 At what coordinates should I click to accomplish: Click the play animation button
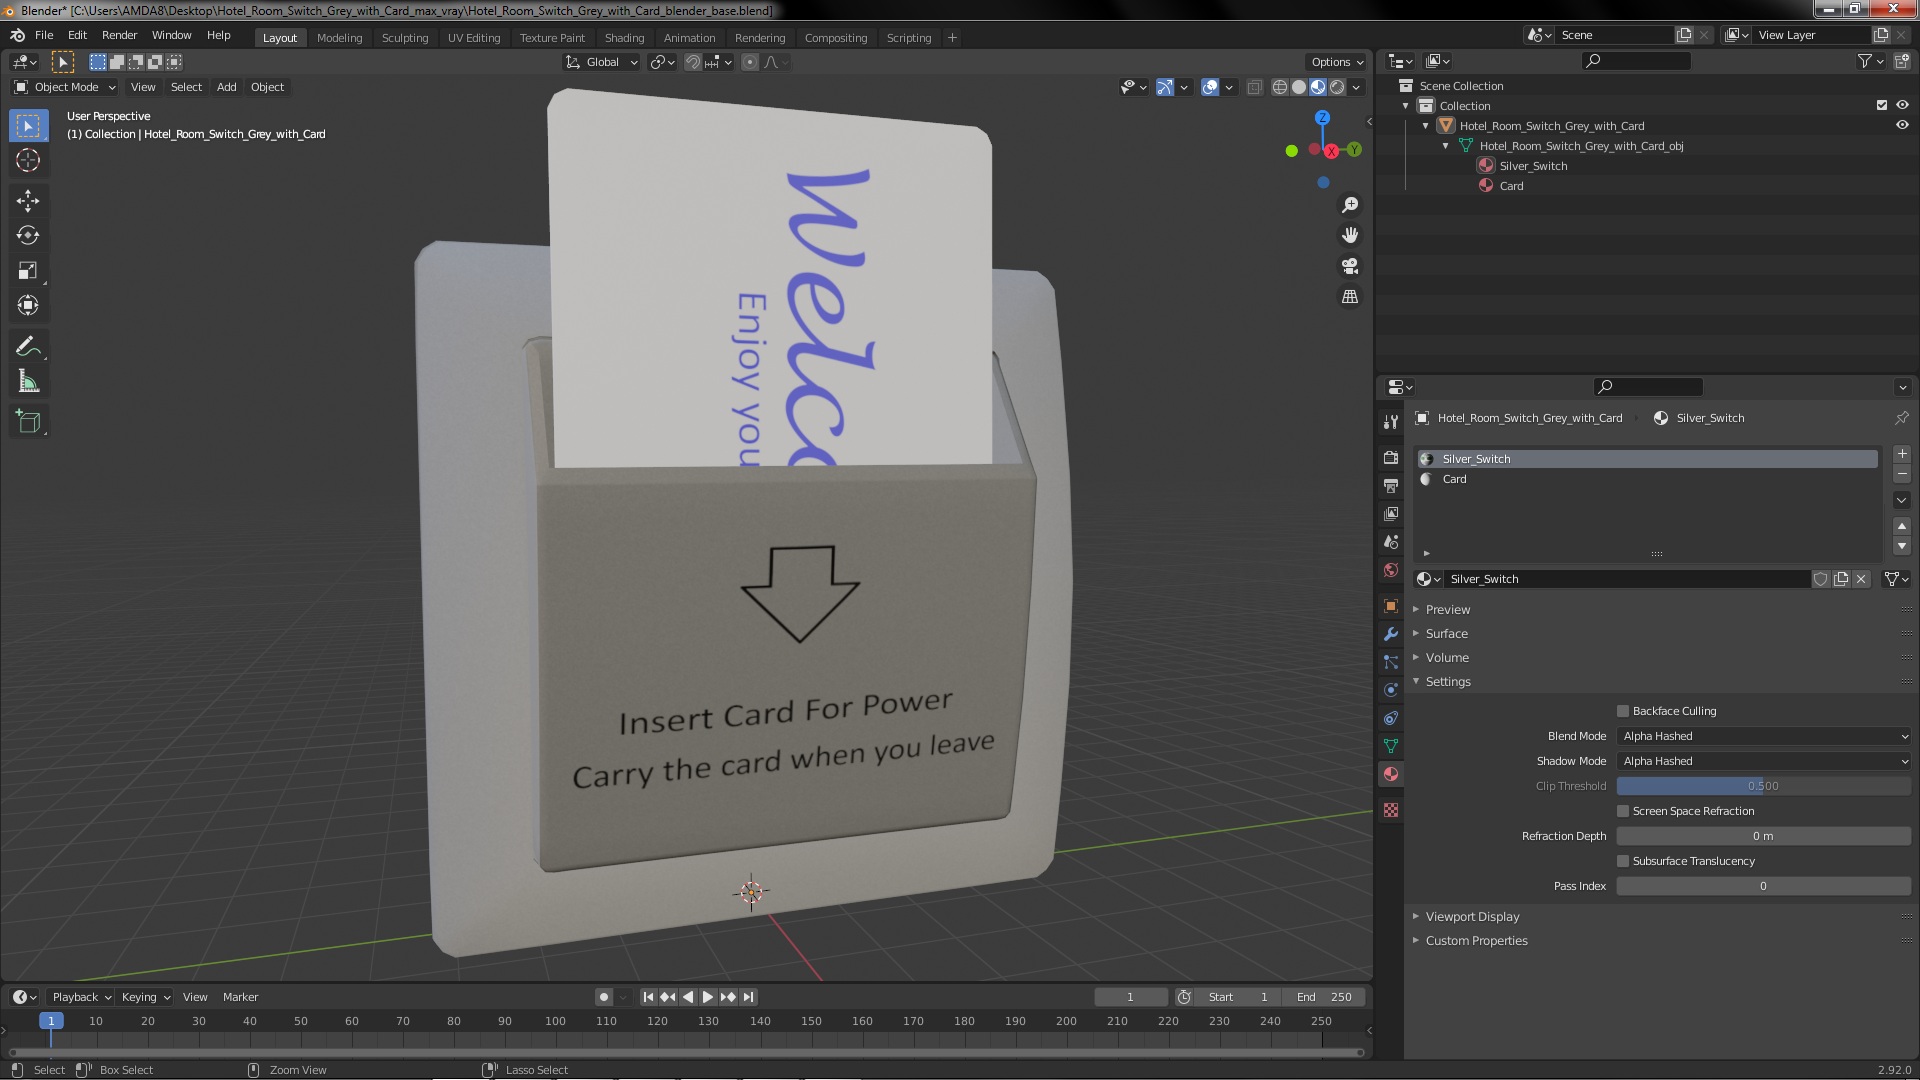click(x=708, y=997)
